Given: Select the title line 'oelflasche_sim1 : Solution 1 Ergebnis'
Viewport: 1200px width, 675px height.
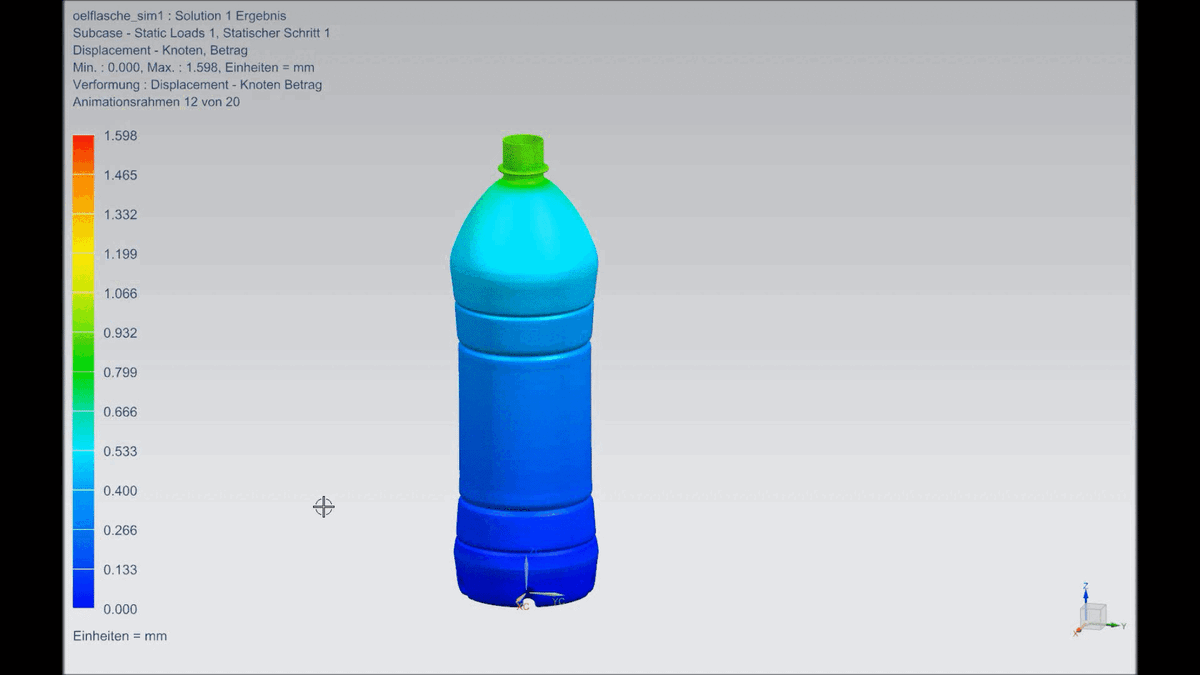Looking at the screenshot, I should [x=180, y=16].
